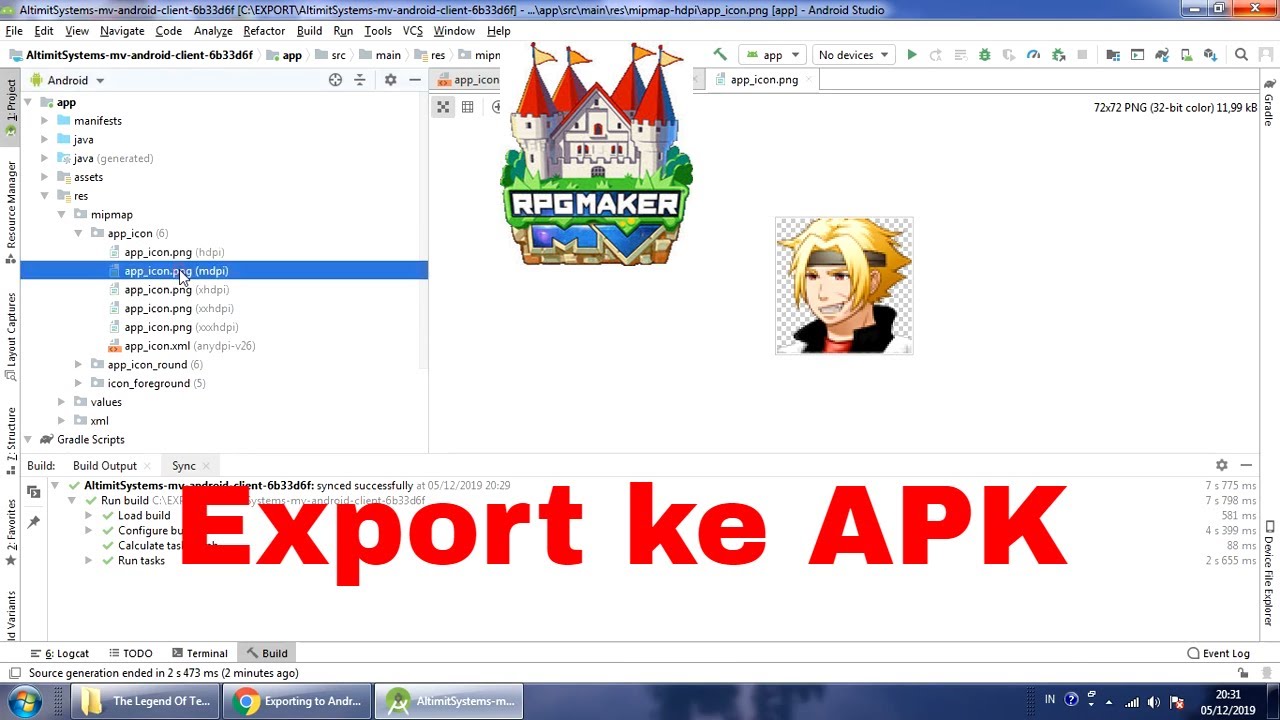Switch to Chrome Exporting to Android taskbar item

(x=298, y=701)
